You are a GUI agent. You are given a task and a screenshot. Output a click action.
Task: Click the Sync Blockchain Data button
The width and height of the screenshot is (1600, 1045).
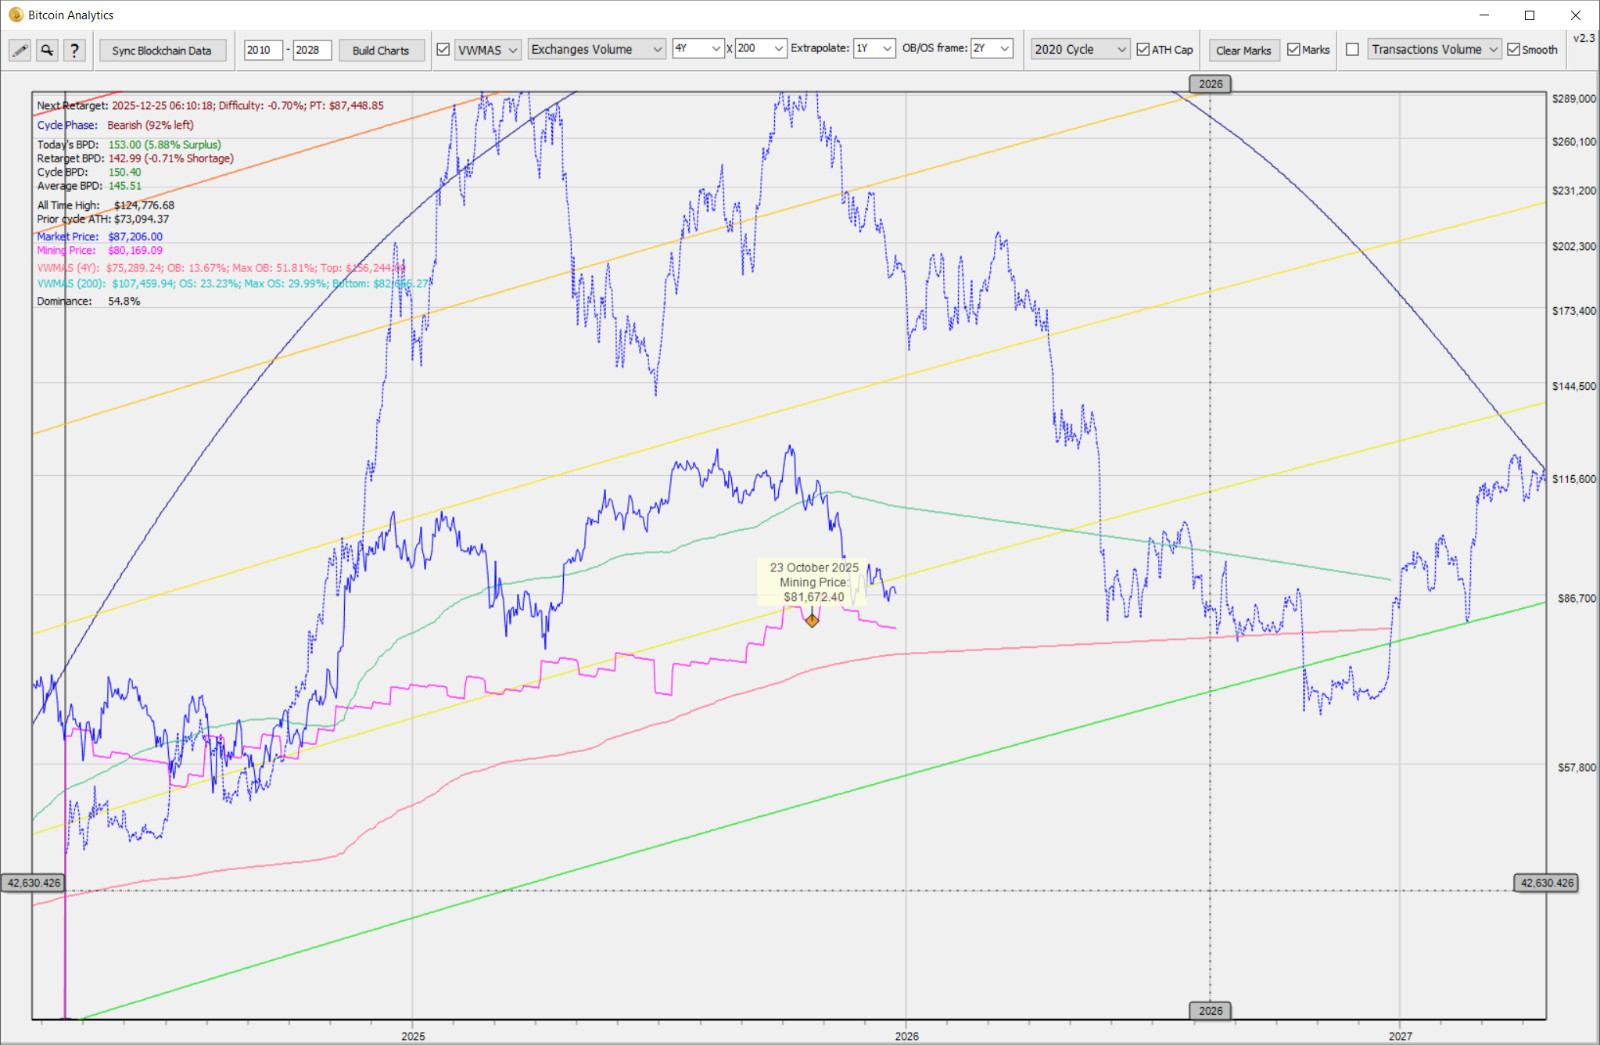[x=162, y=50]
